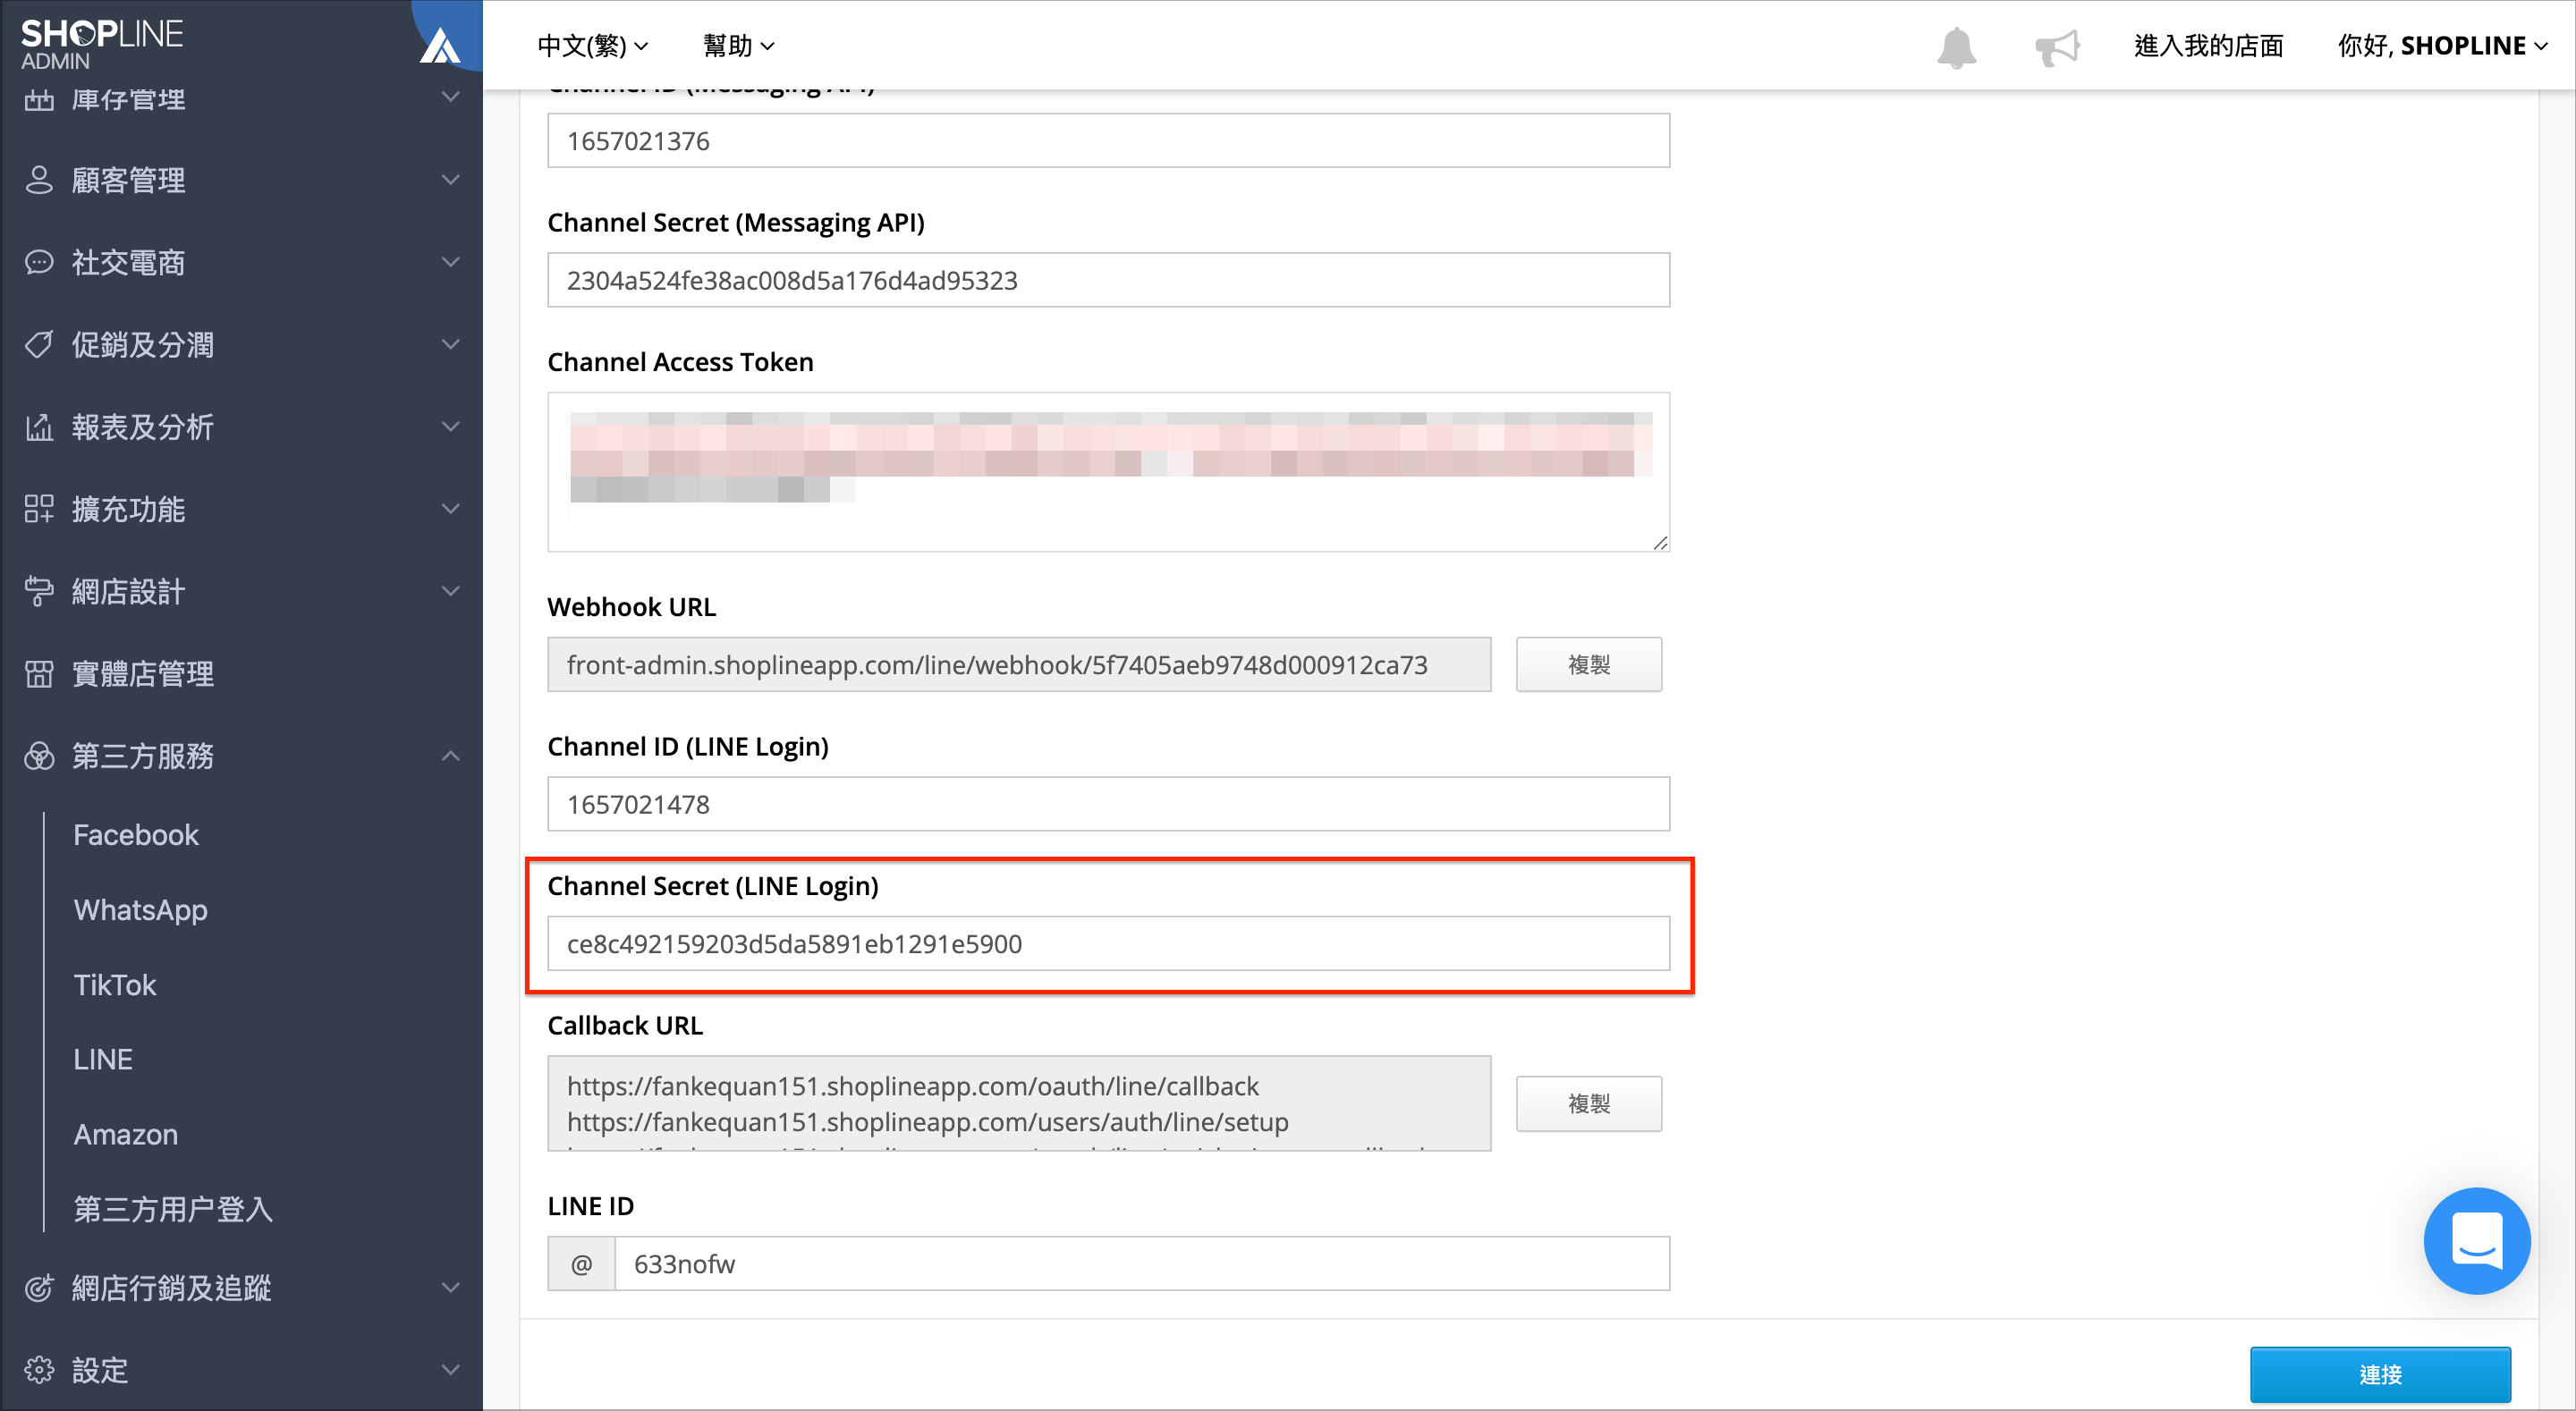
Task: Click the 連接 connect button
Action: click(2380, 1375)
